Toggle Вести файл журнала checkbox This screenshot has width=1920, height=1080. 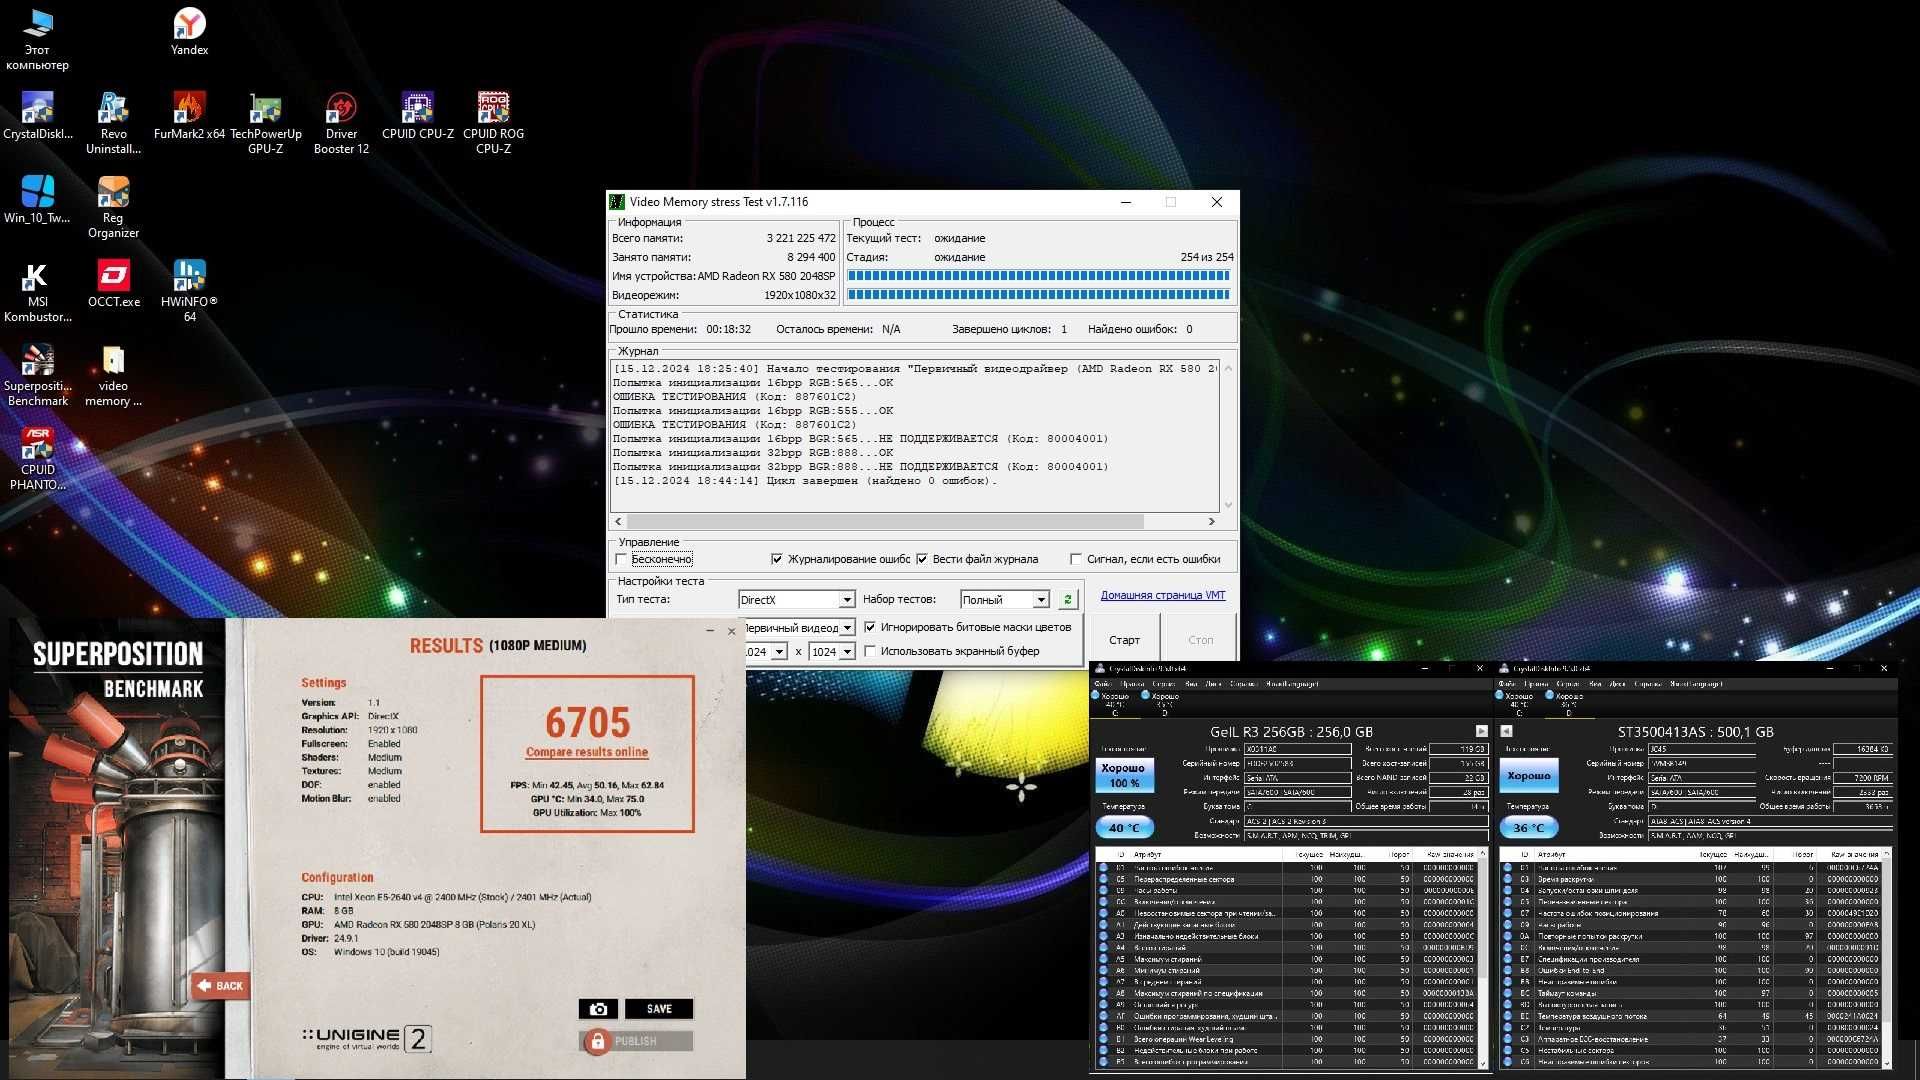[922, 559]
